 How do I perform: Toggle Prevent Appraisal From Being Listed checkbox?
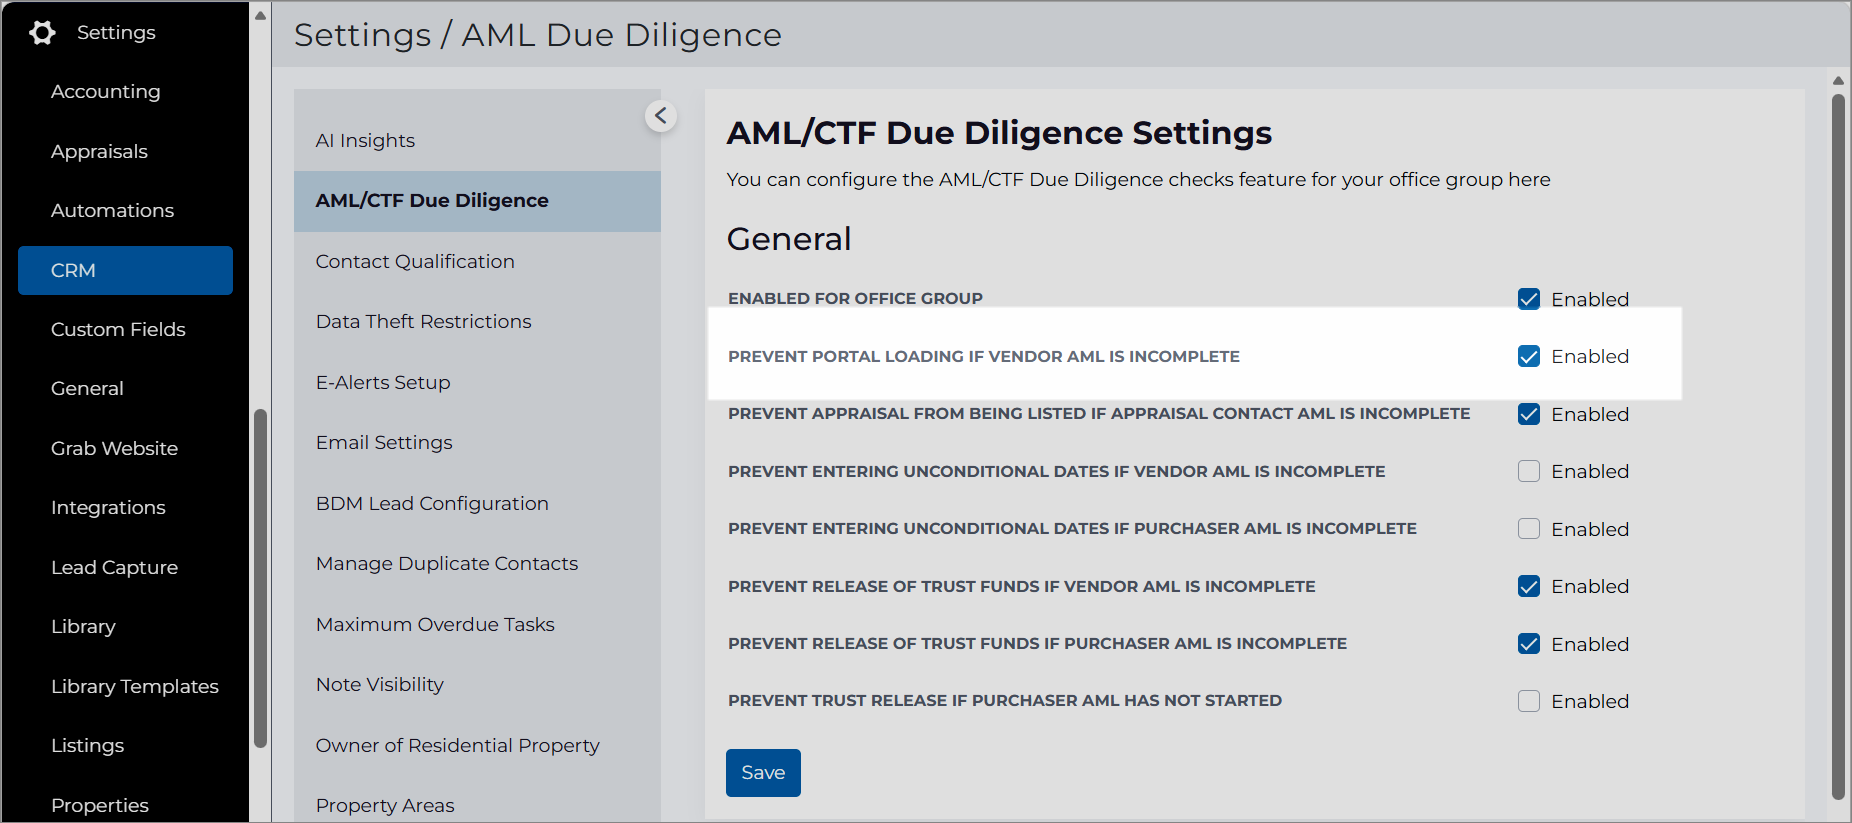tap(1528, 414)
